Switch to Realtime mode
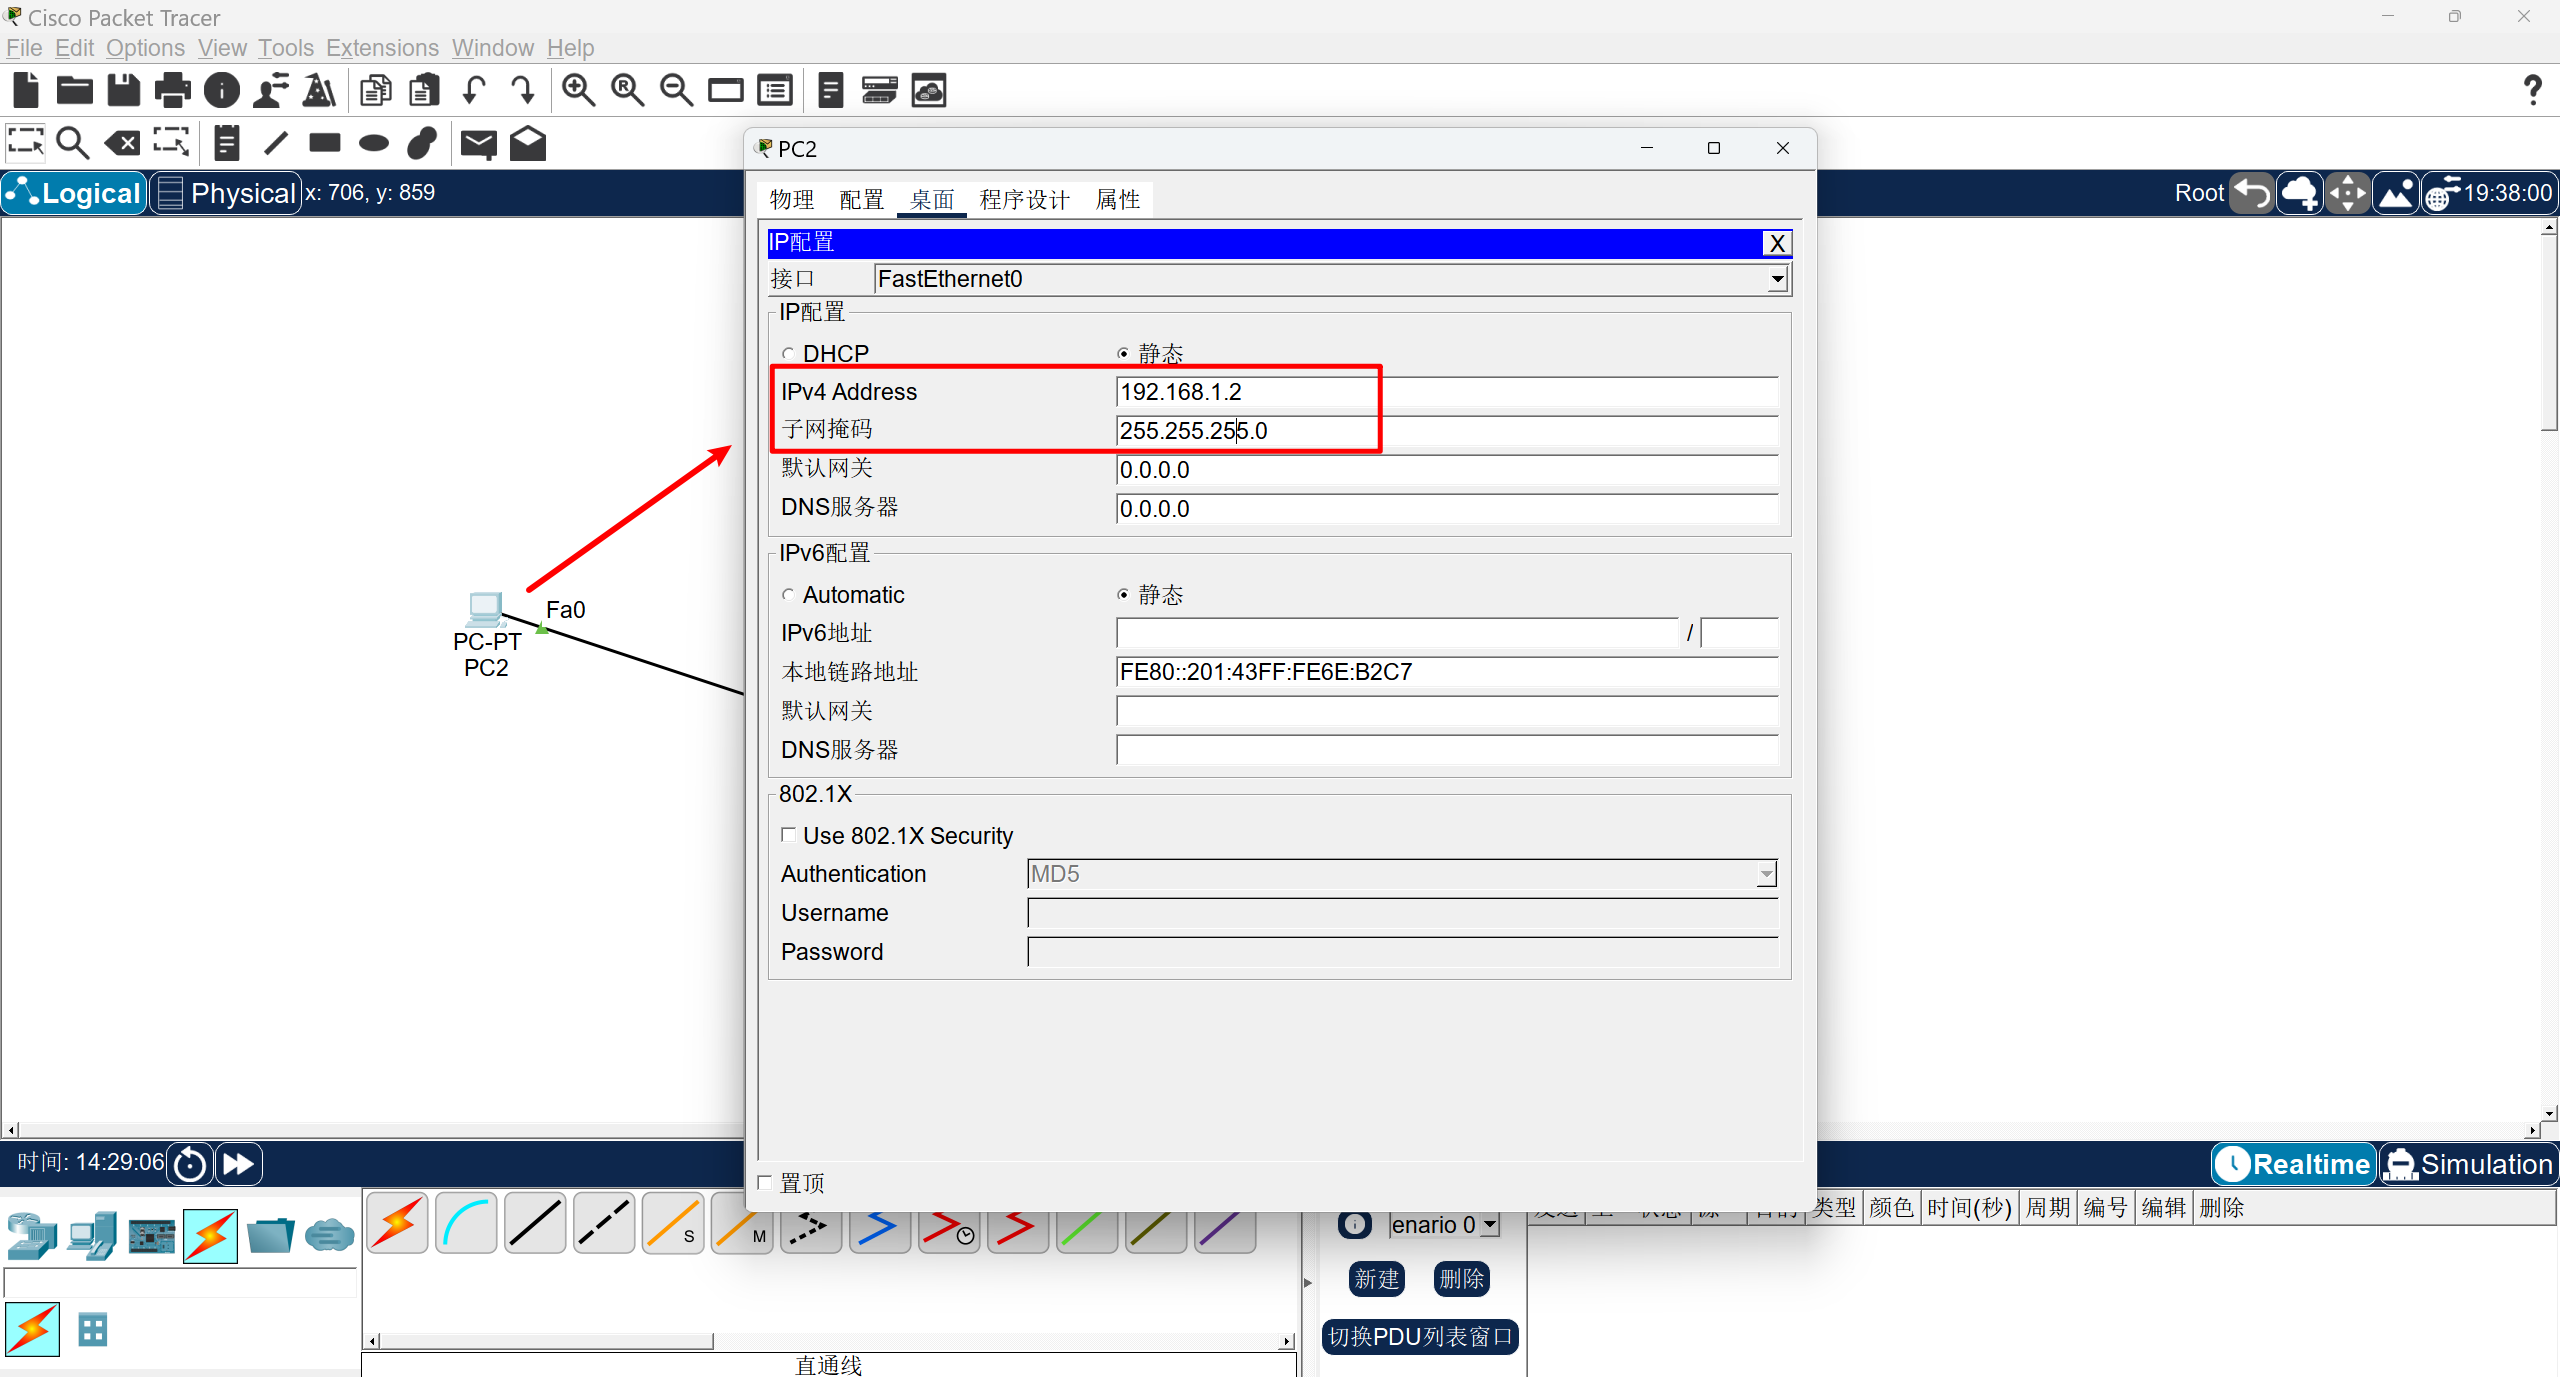This screenshot has height=1377, width=2560. point(2293,1164)
